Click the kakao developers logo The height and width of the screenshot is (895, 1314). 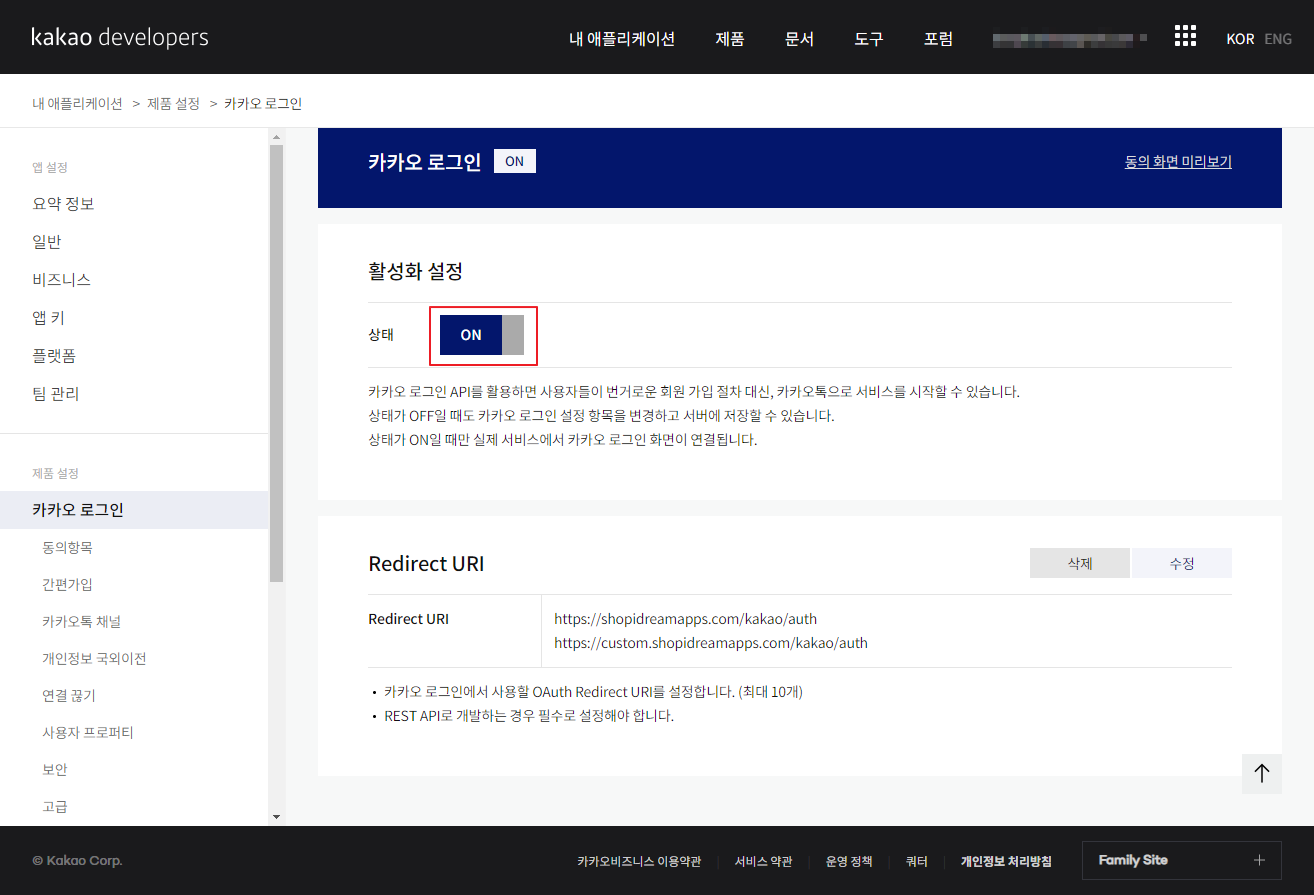click(x=120, y=37)
